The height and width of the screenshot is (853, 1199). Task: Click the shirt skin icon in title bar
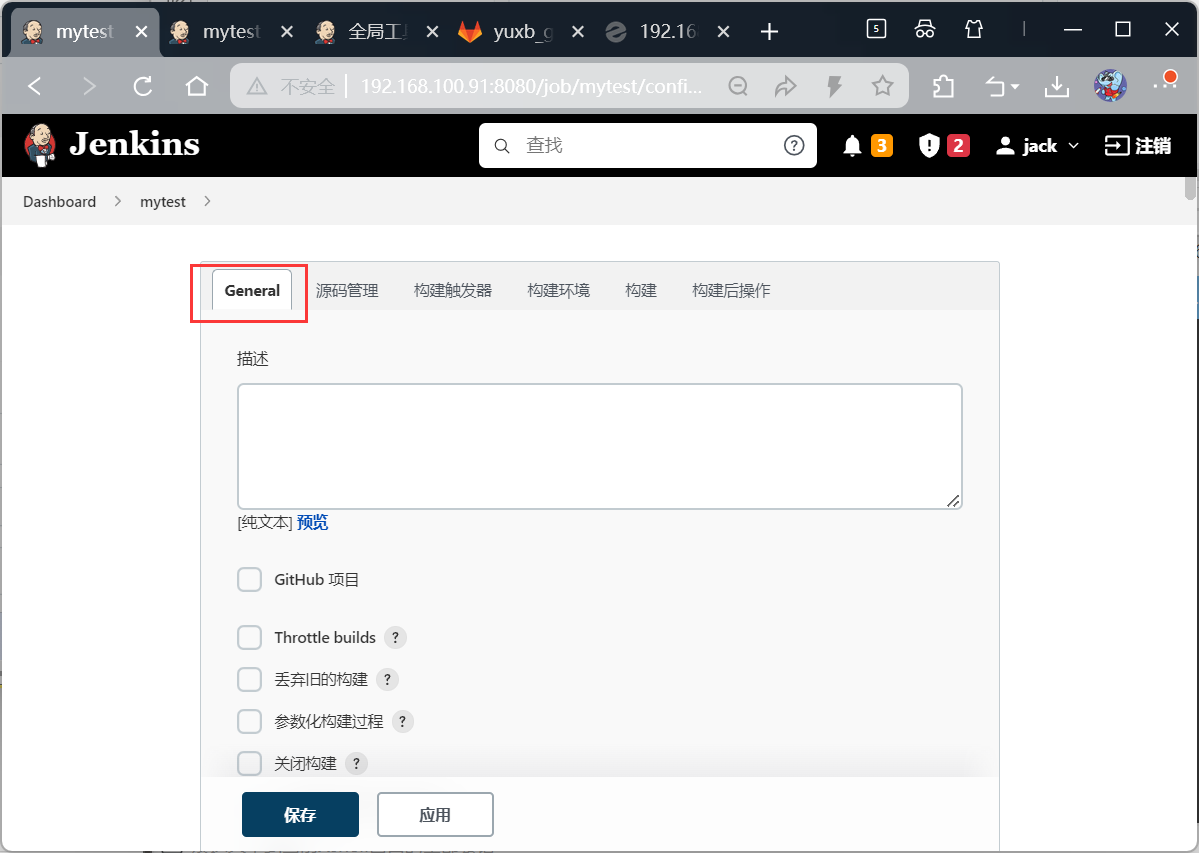click(973, 29)
